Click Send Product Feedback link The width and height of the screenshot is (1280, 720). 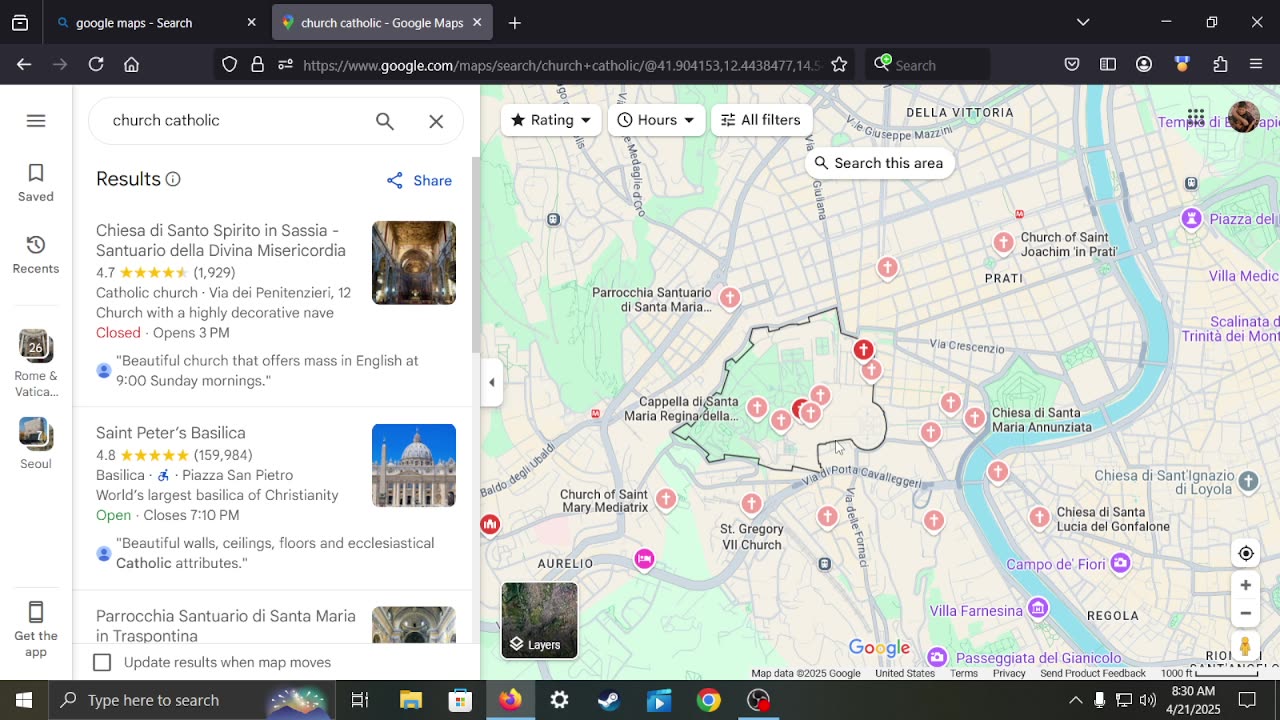[1093, 674]
